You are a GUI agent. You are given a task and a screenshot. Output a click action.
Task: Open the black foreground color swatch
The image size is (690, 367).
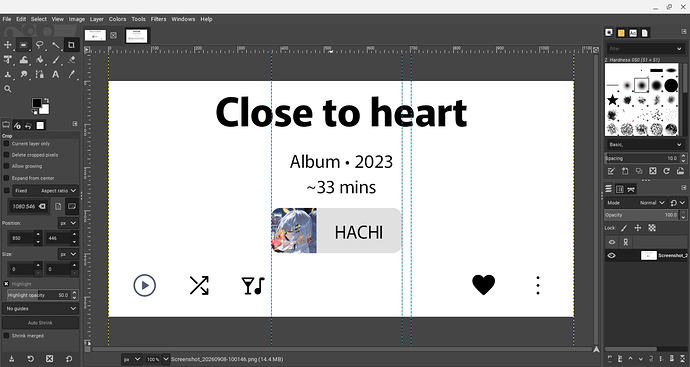(37, 103)
